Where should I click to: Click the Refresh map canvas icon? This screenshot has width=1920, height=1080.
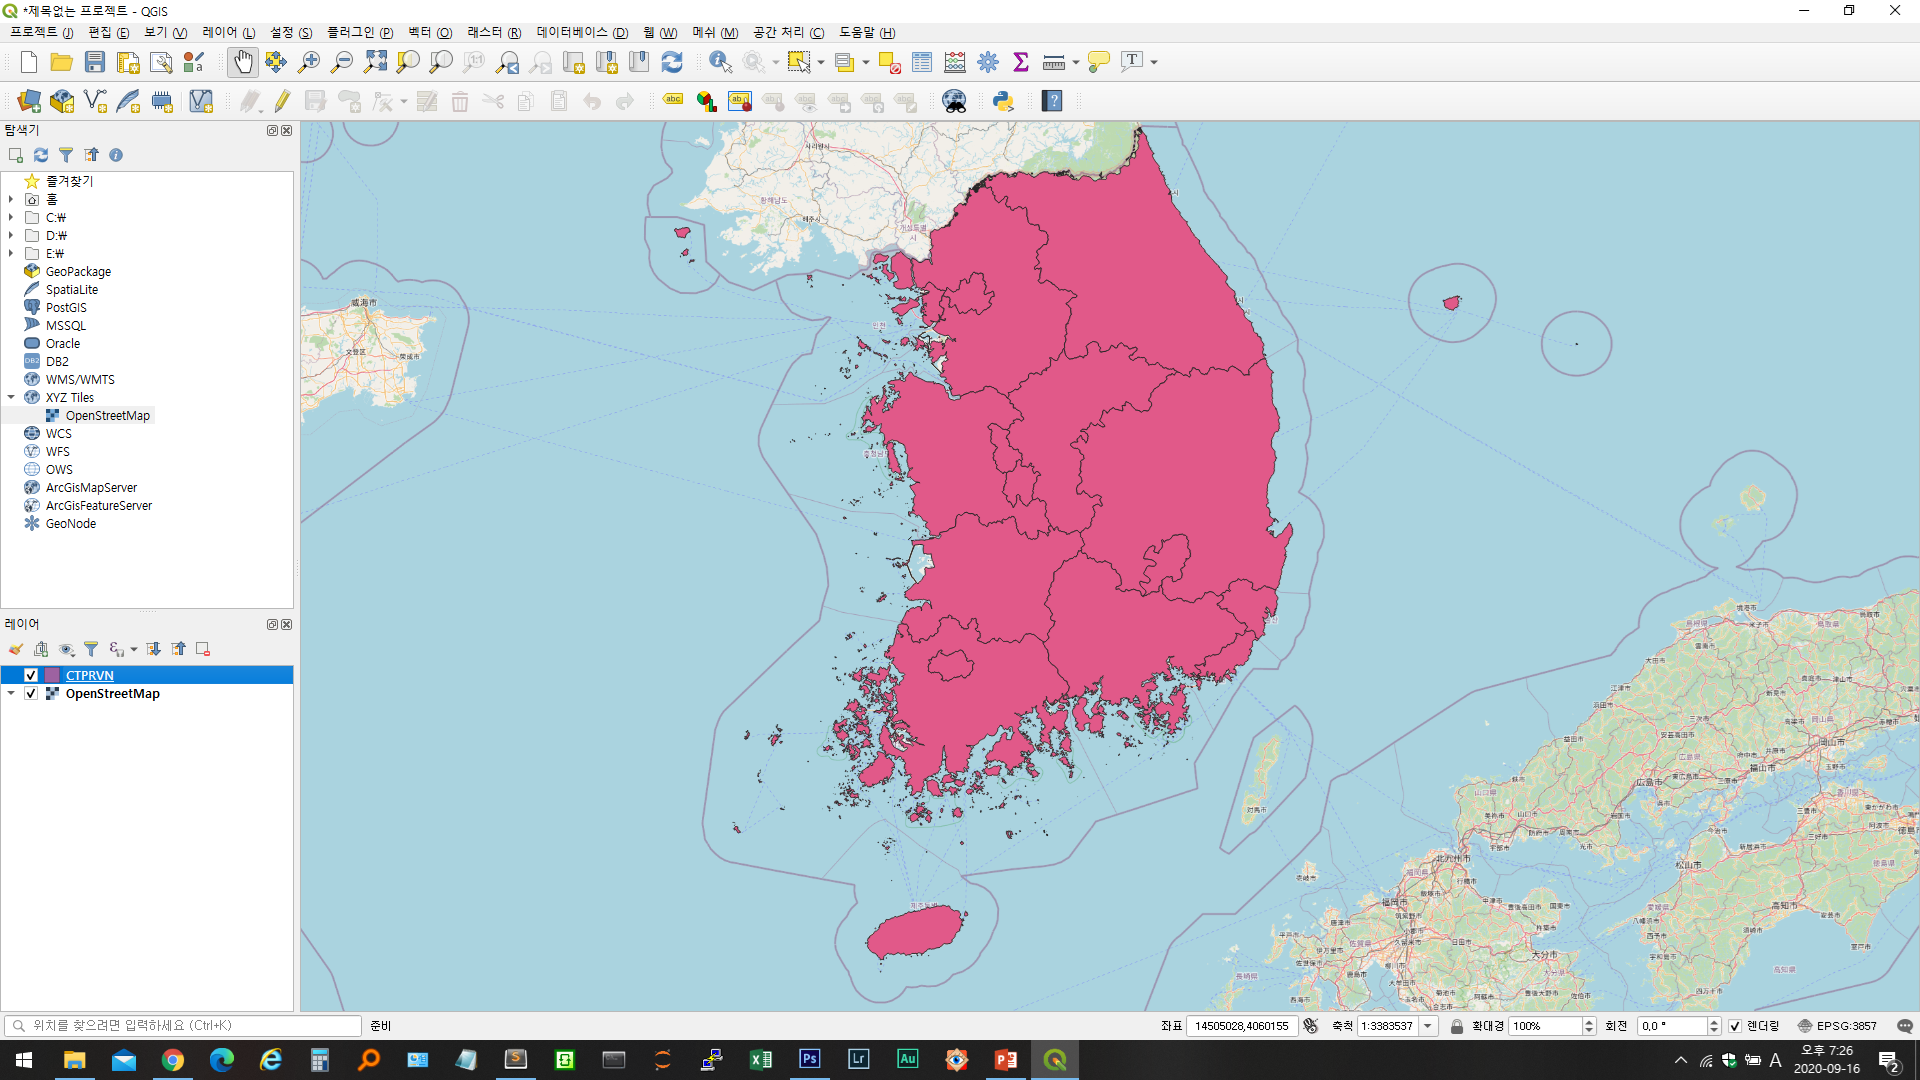[x=672, y=62]
